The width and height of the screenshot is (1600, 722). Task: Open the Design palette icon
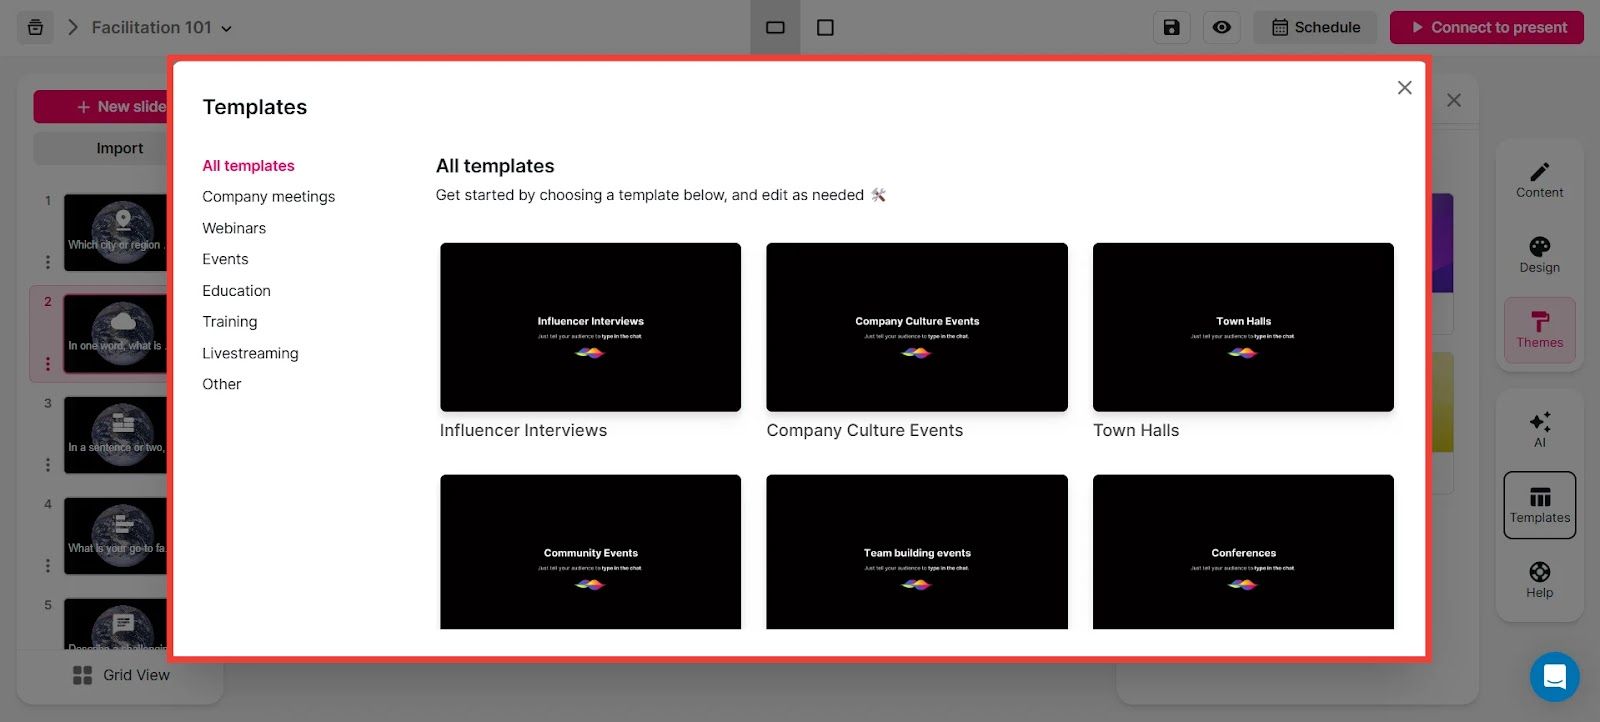(x=1539, y=247)
